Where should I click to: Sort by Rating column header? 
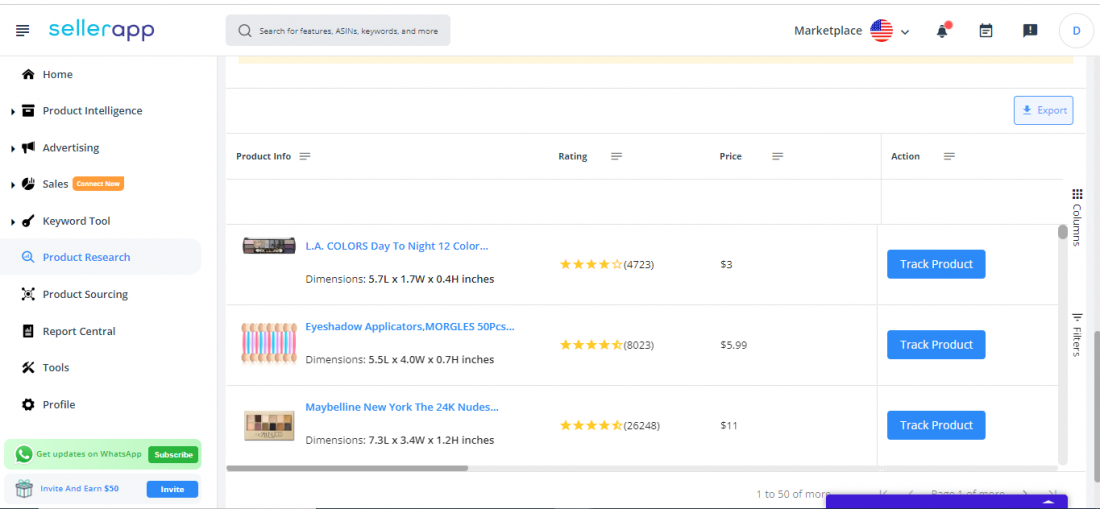(x=572, y=156)
